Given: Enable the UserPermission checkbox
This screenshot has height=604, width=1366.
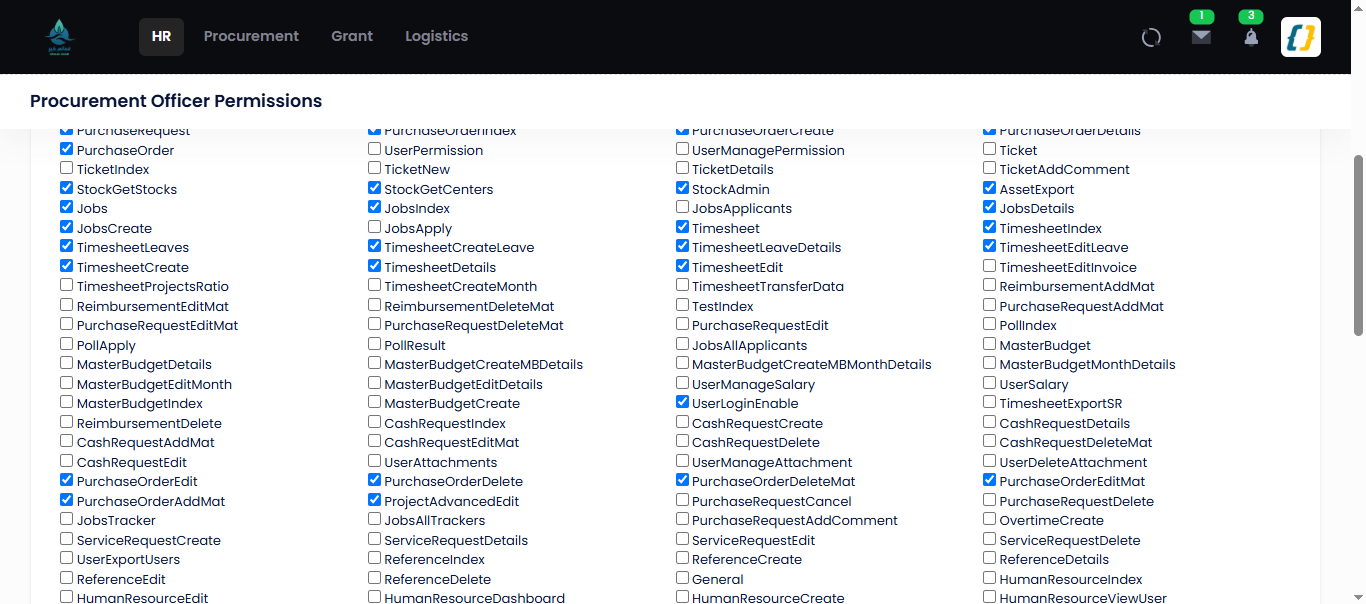Looking at the screenshot, I should click(375, 149).
